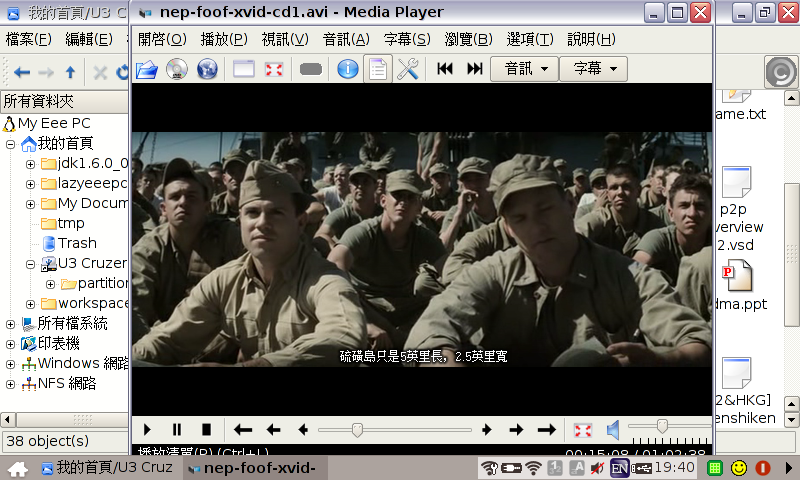This screenshot has height=480, width=800.
Task: Show the playlist document icon
Action: pyautogui.click(x=377, y=69)
